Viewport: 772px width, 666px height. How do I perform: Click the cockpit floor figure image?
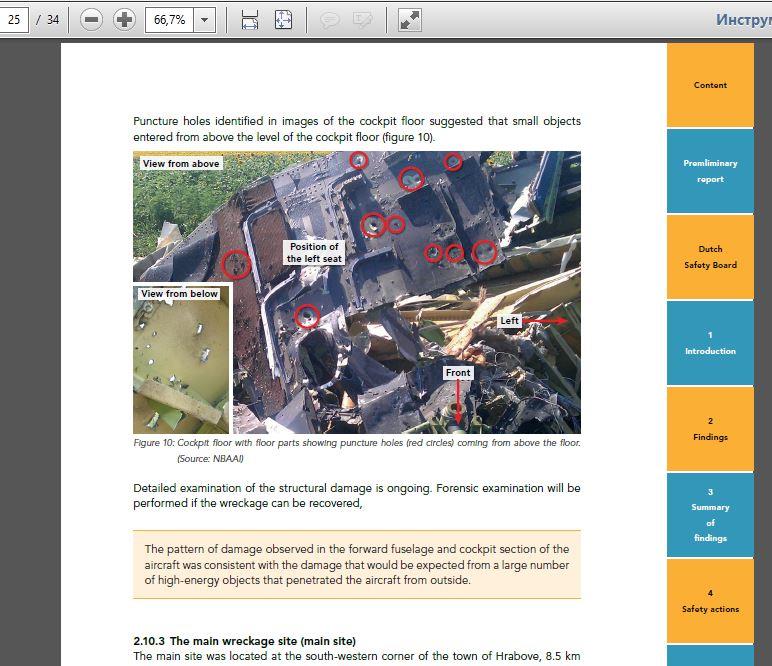click(x=357, y=292)
